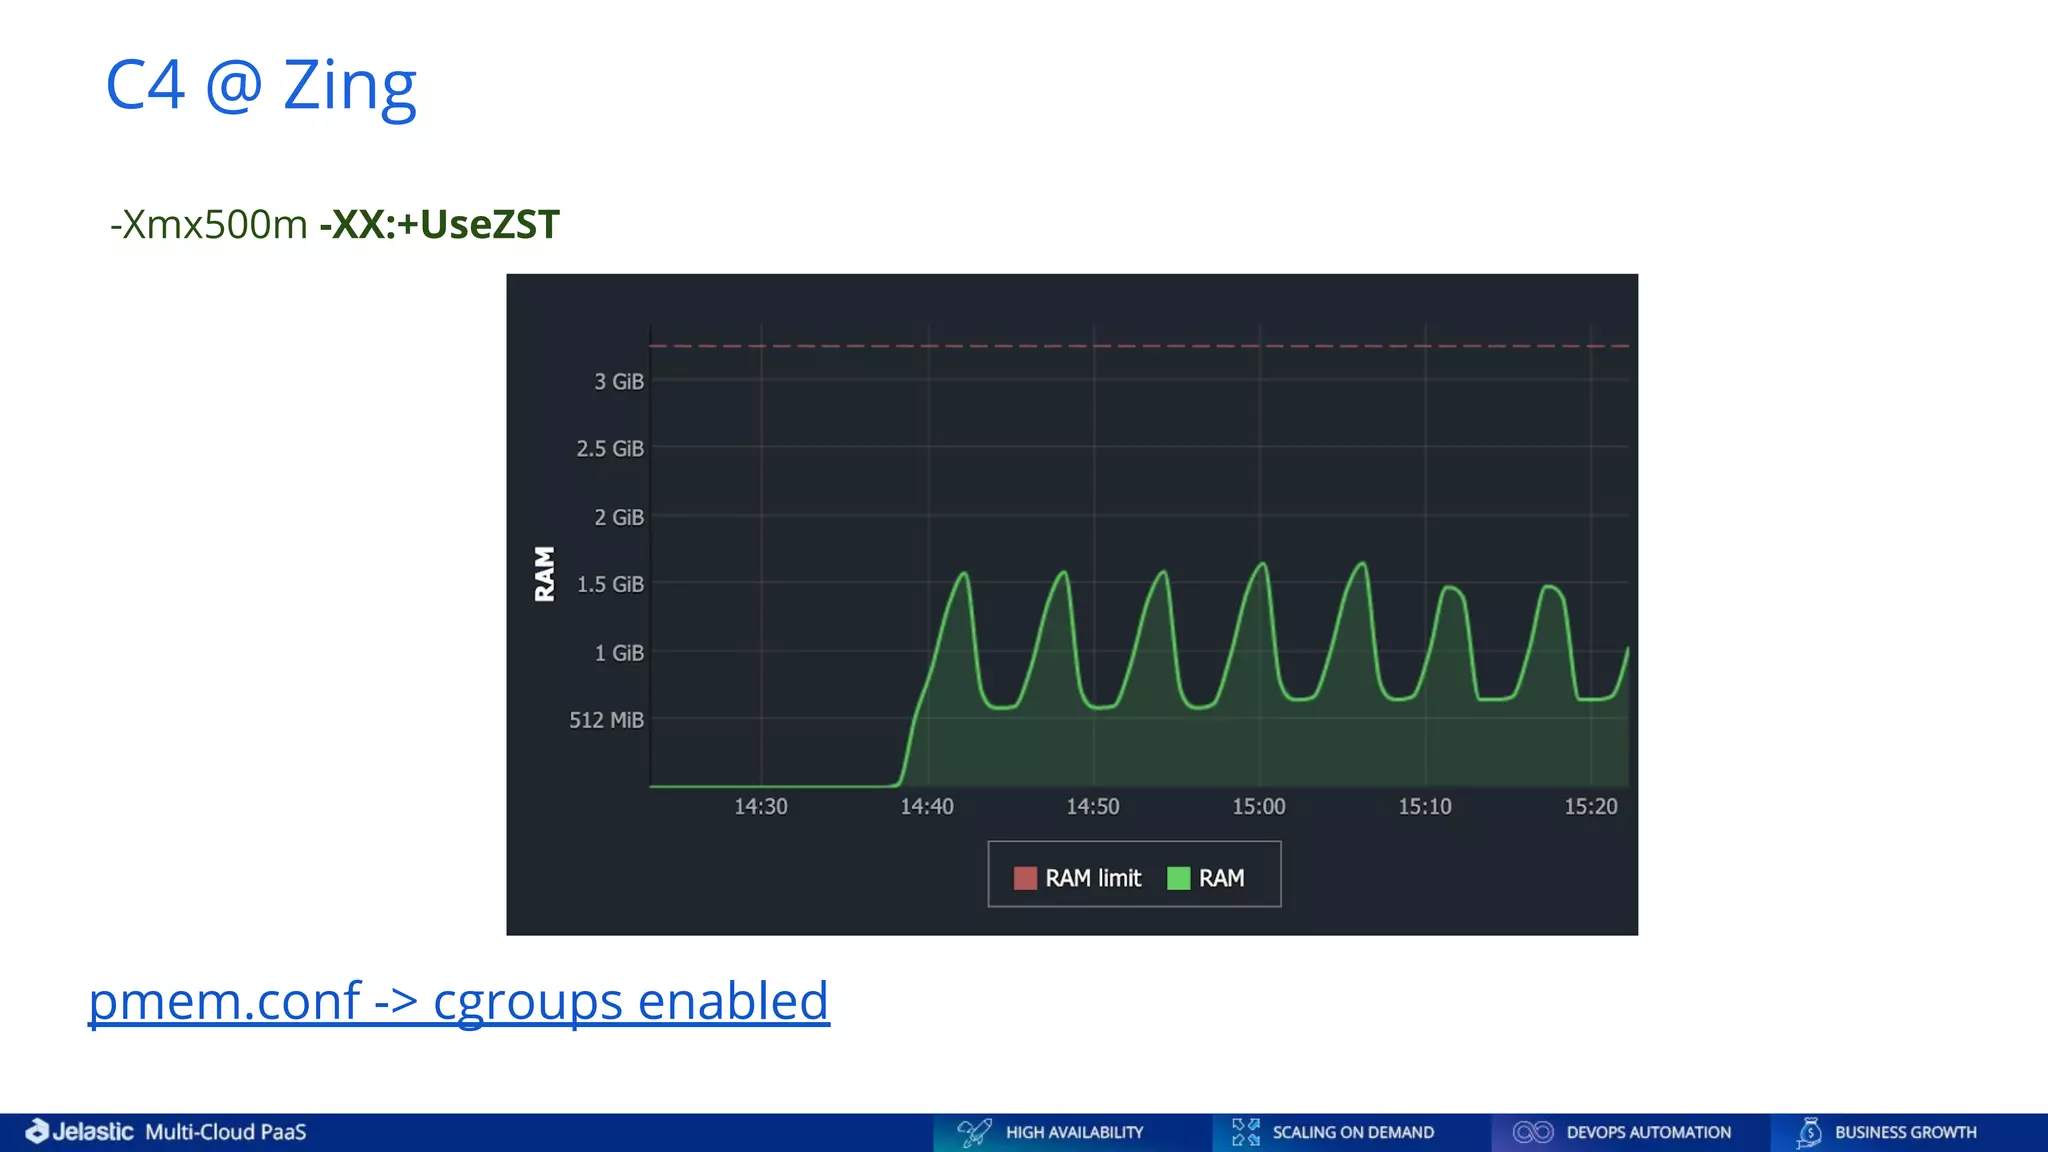Click the 15:00 time axis marker
The width and height of the screenshot is (2048, 1152).
(x=1258, y=806)
